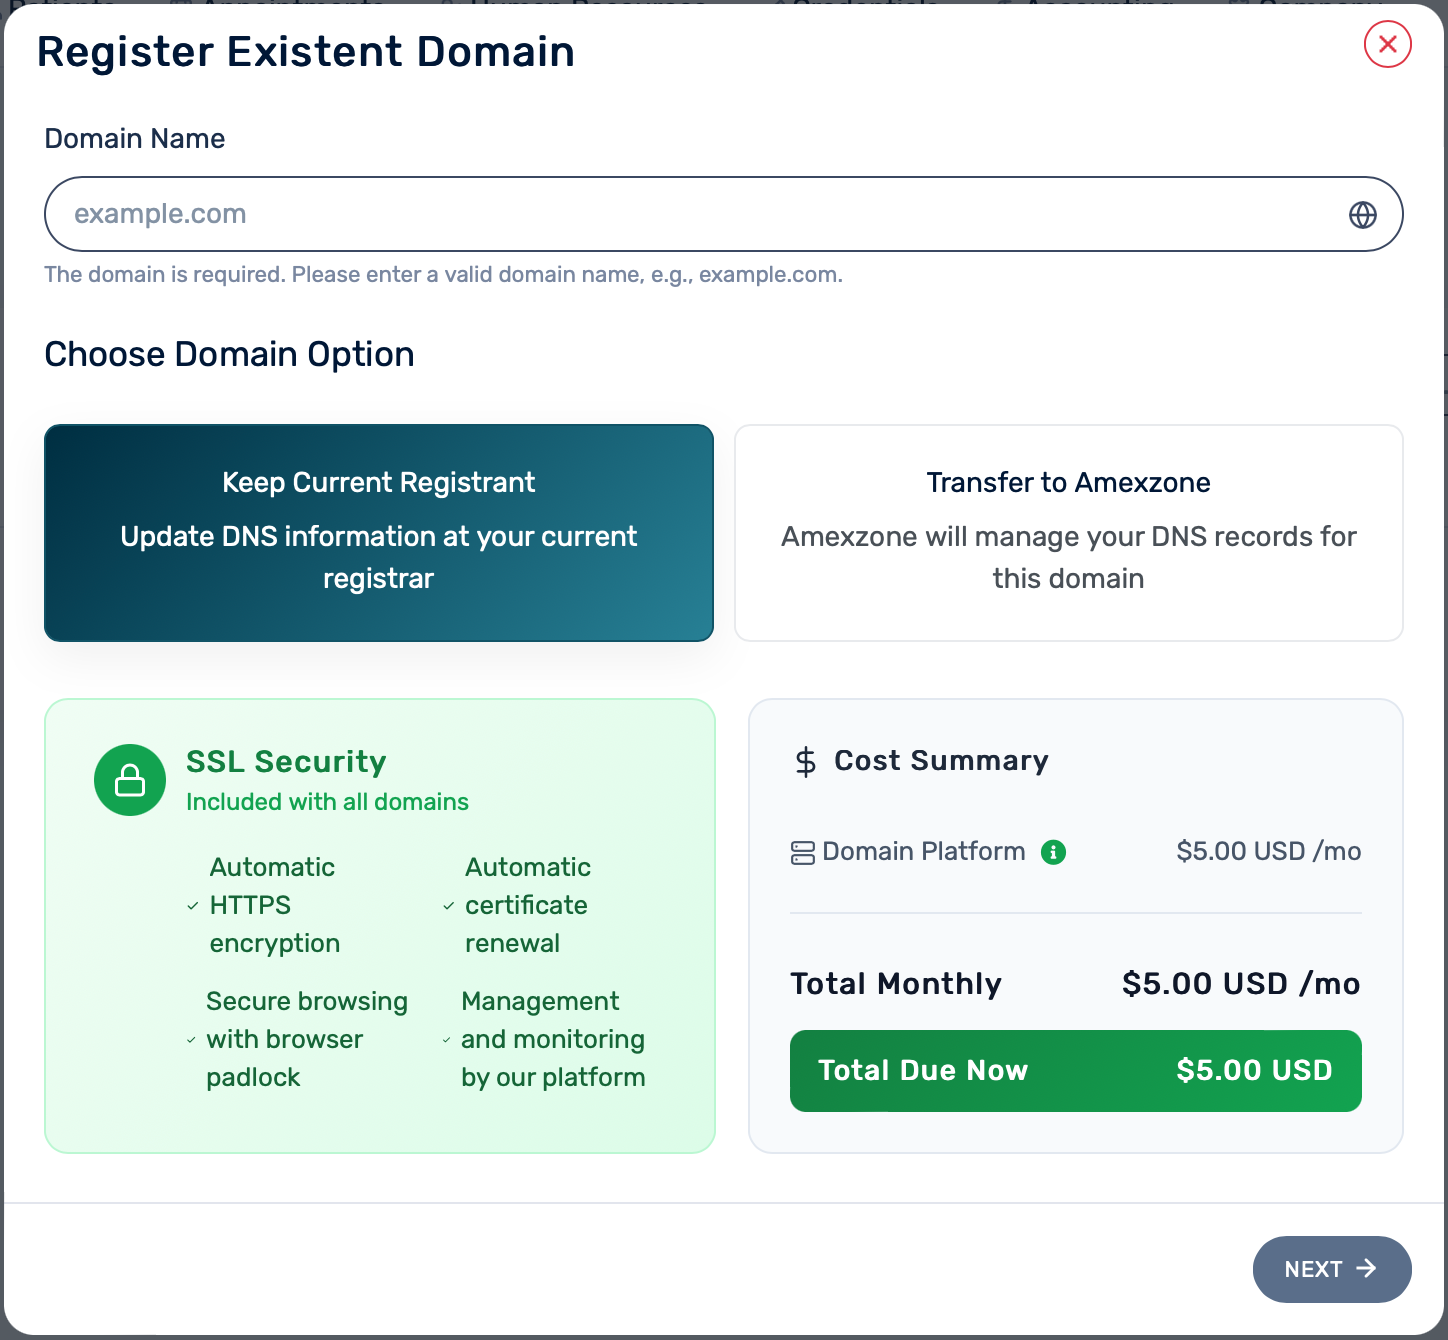1448x1340 pixels.
Task: Click checkmark beside Secure browsing with padlock
Action: 191,1040
